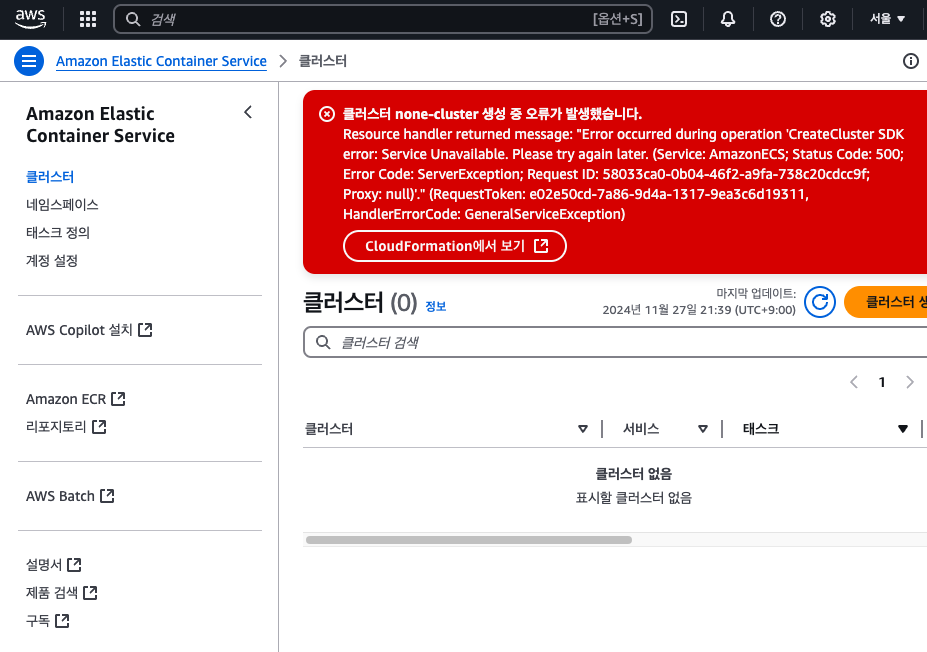Focus the 클러스터 검색 filter field
Screen dimensions: 927x652
[x=615, y=342]
